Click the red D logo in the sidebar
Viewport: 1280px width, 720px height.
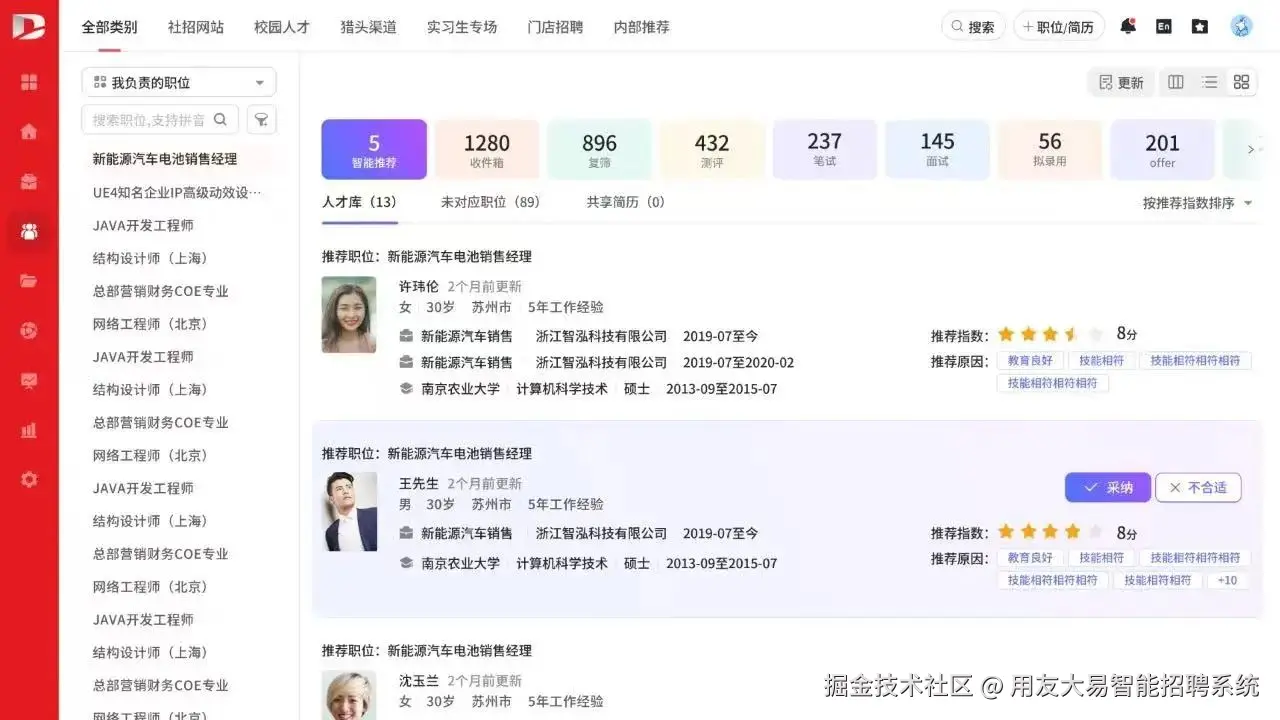[x=29, y=27]
